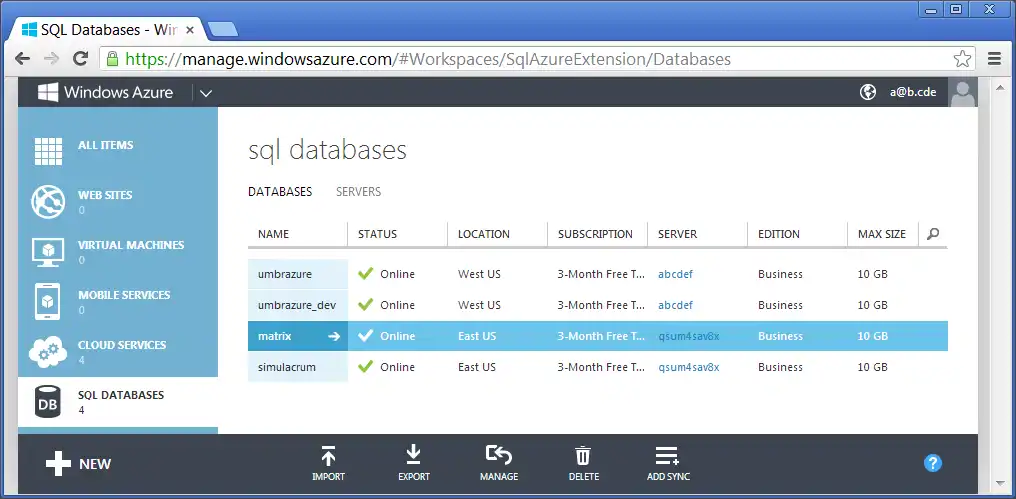The width and height of the screenshot is (1016, 499).
Task: Go back with browser back arrow
Action: click(x=23, y=59)
